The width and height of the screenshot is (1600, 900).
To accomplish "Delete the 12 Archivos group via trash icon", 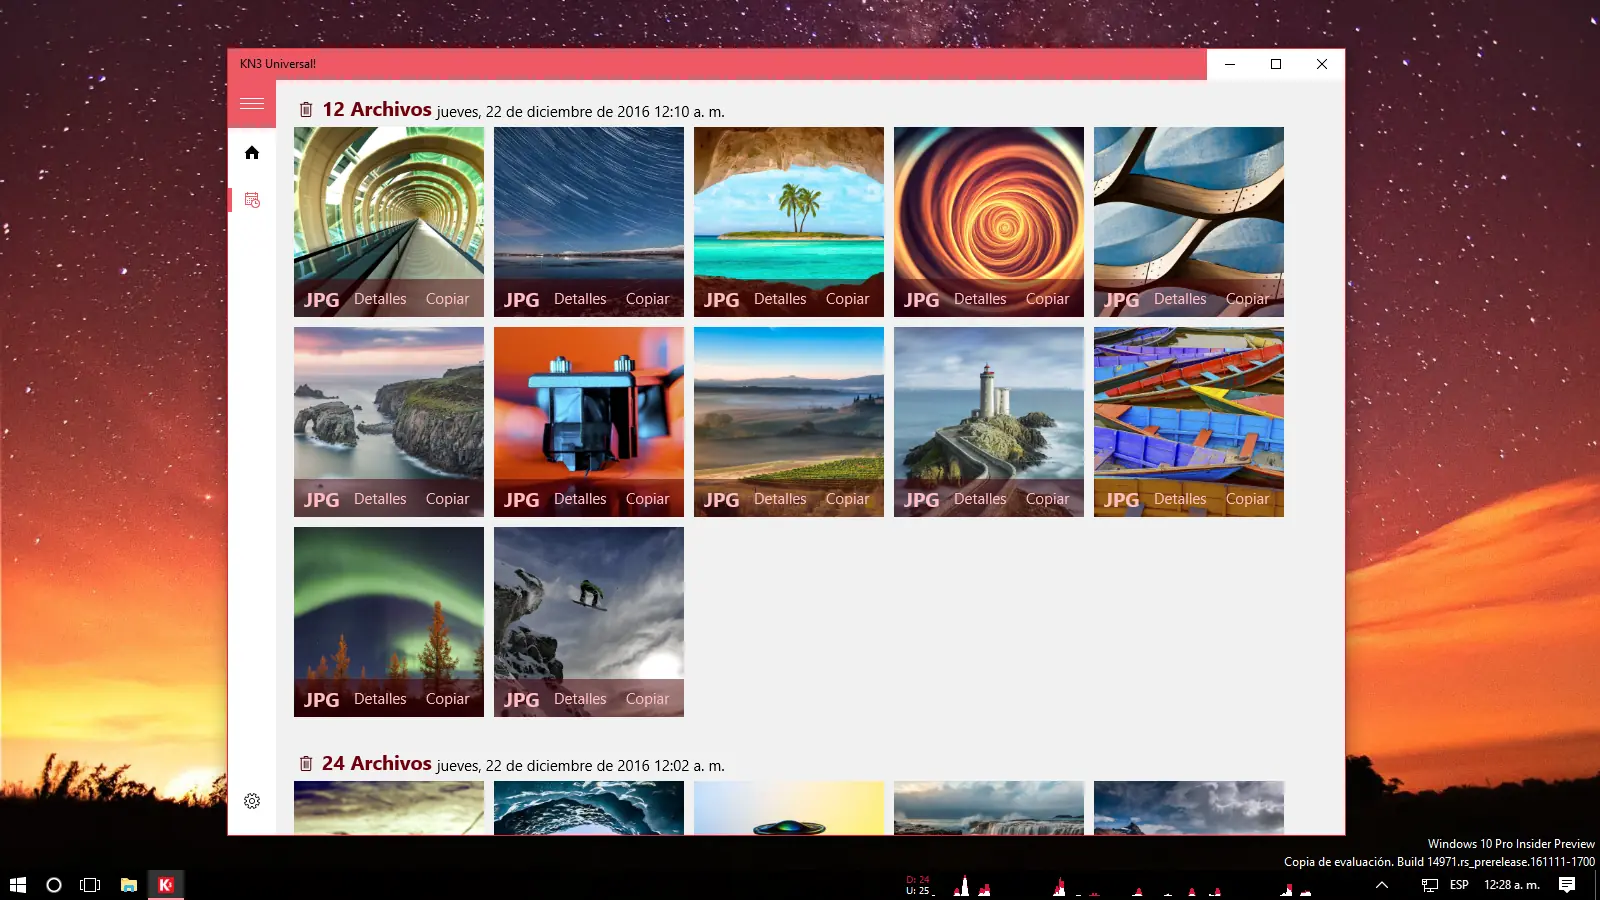I will [306, 110].
